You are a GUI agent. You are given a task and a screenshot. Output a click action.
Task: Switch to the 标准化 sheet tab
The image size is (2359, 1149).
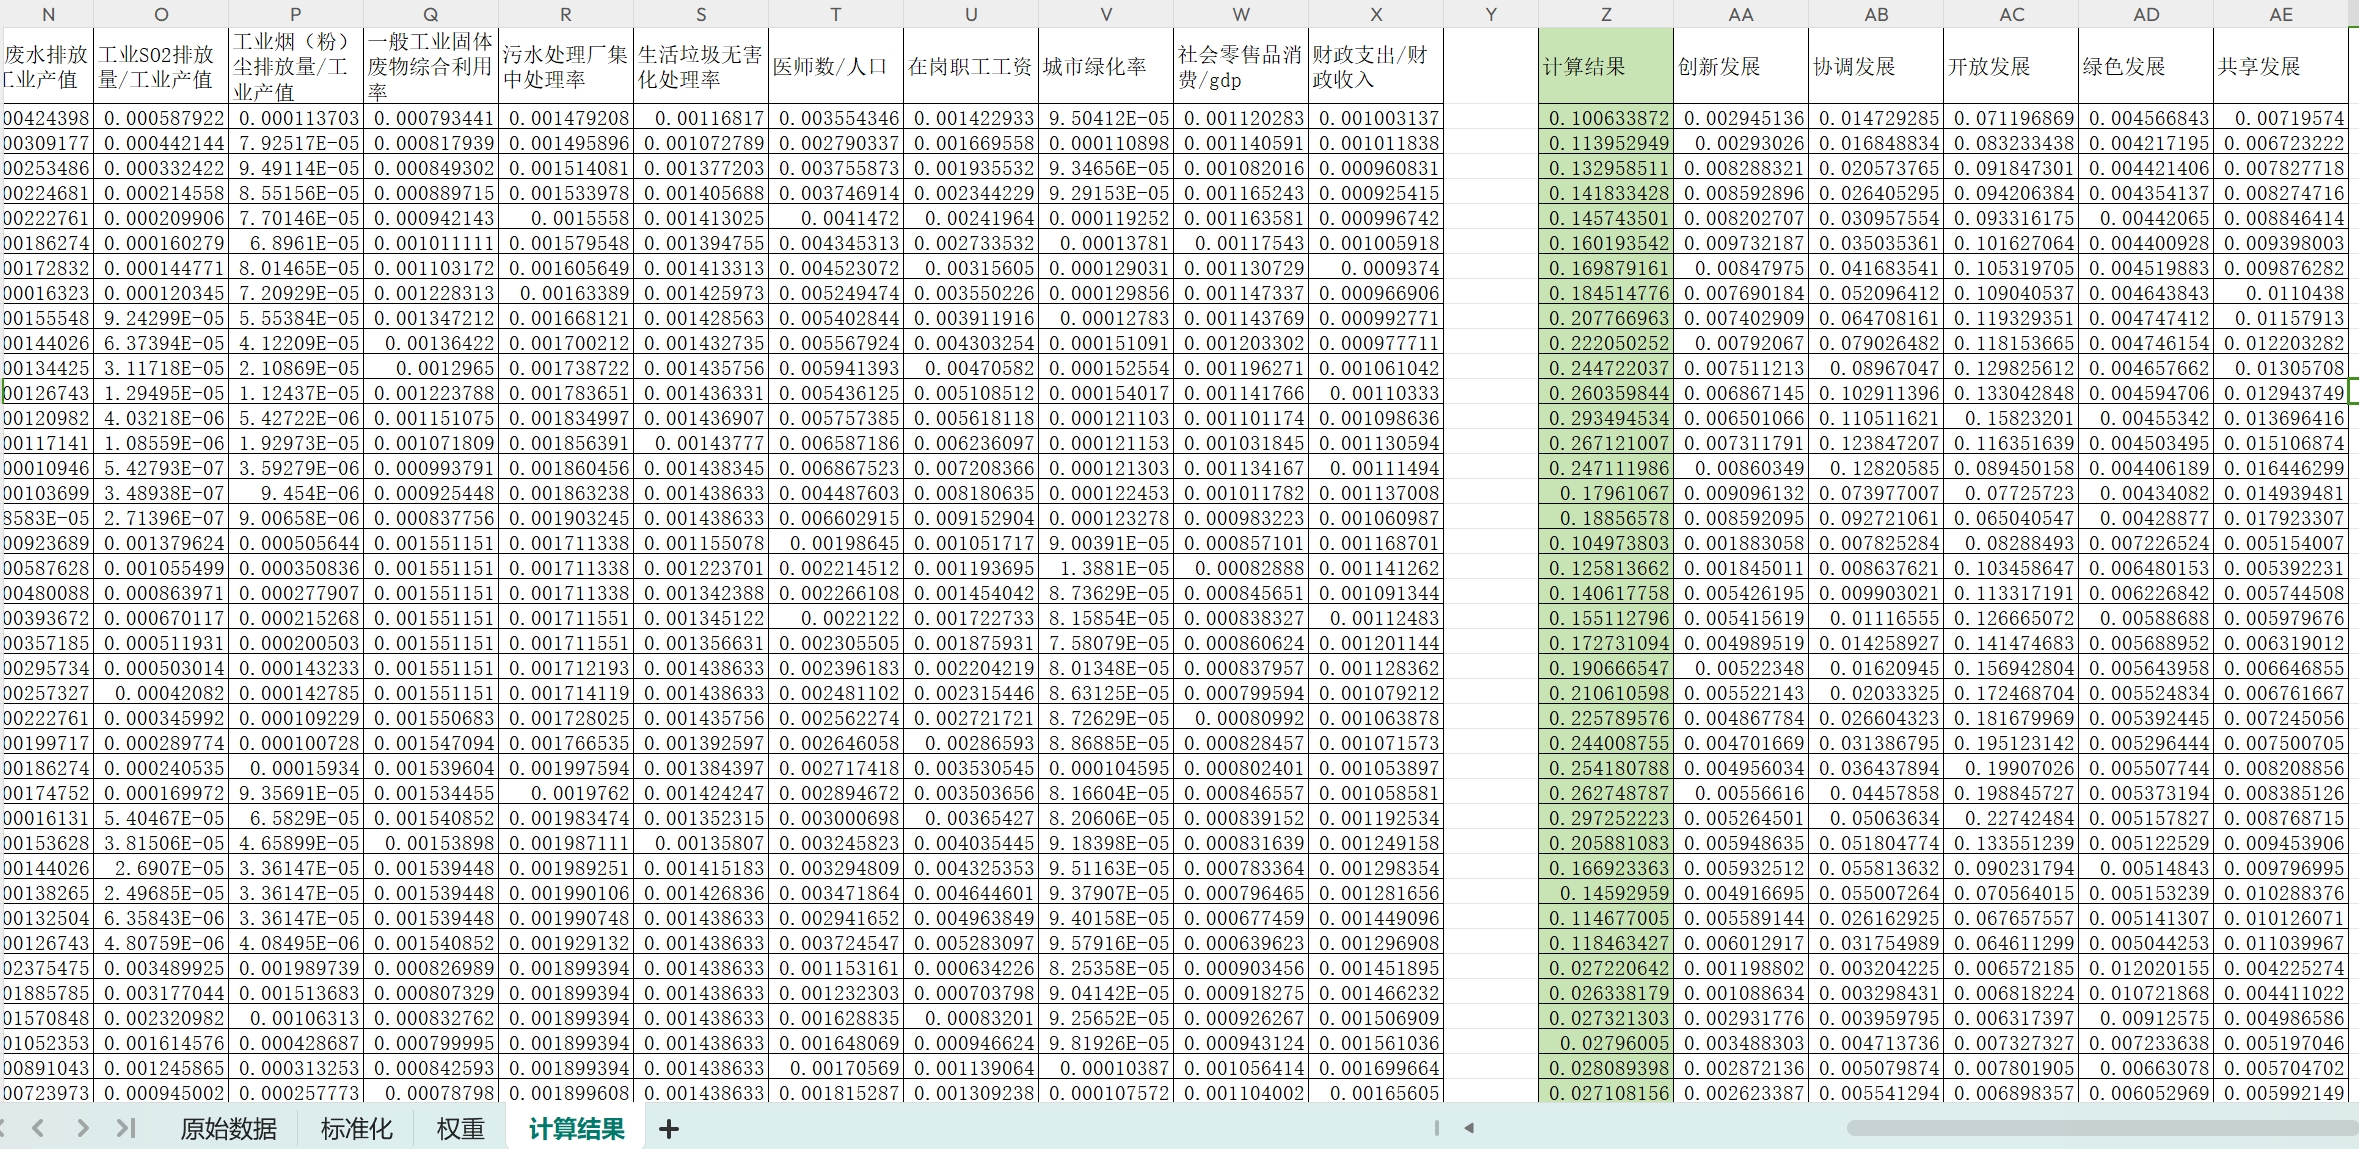[356, 1129]
